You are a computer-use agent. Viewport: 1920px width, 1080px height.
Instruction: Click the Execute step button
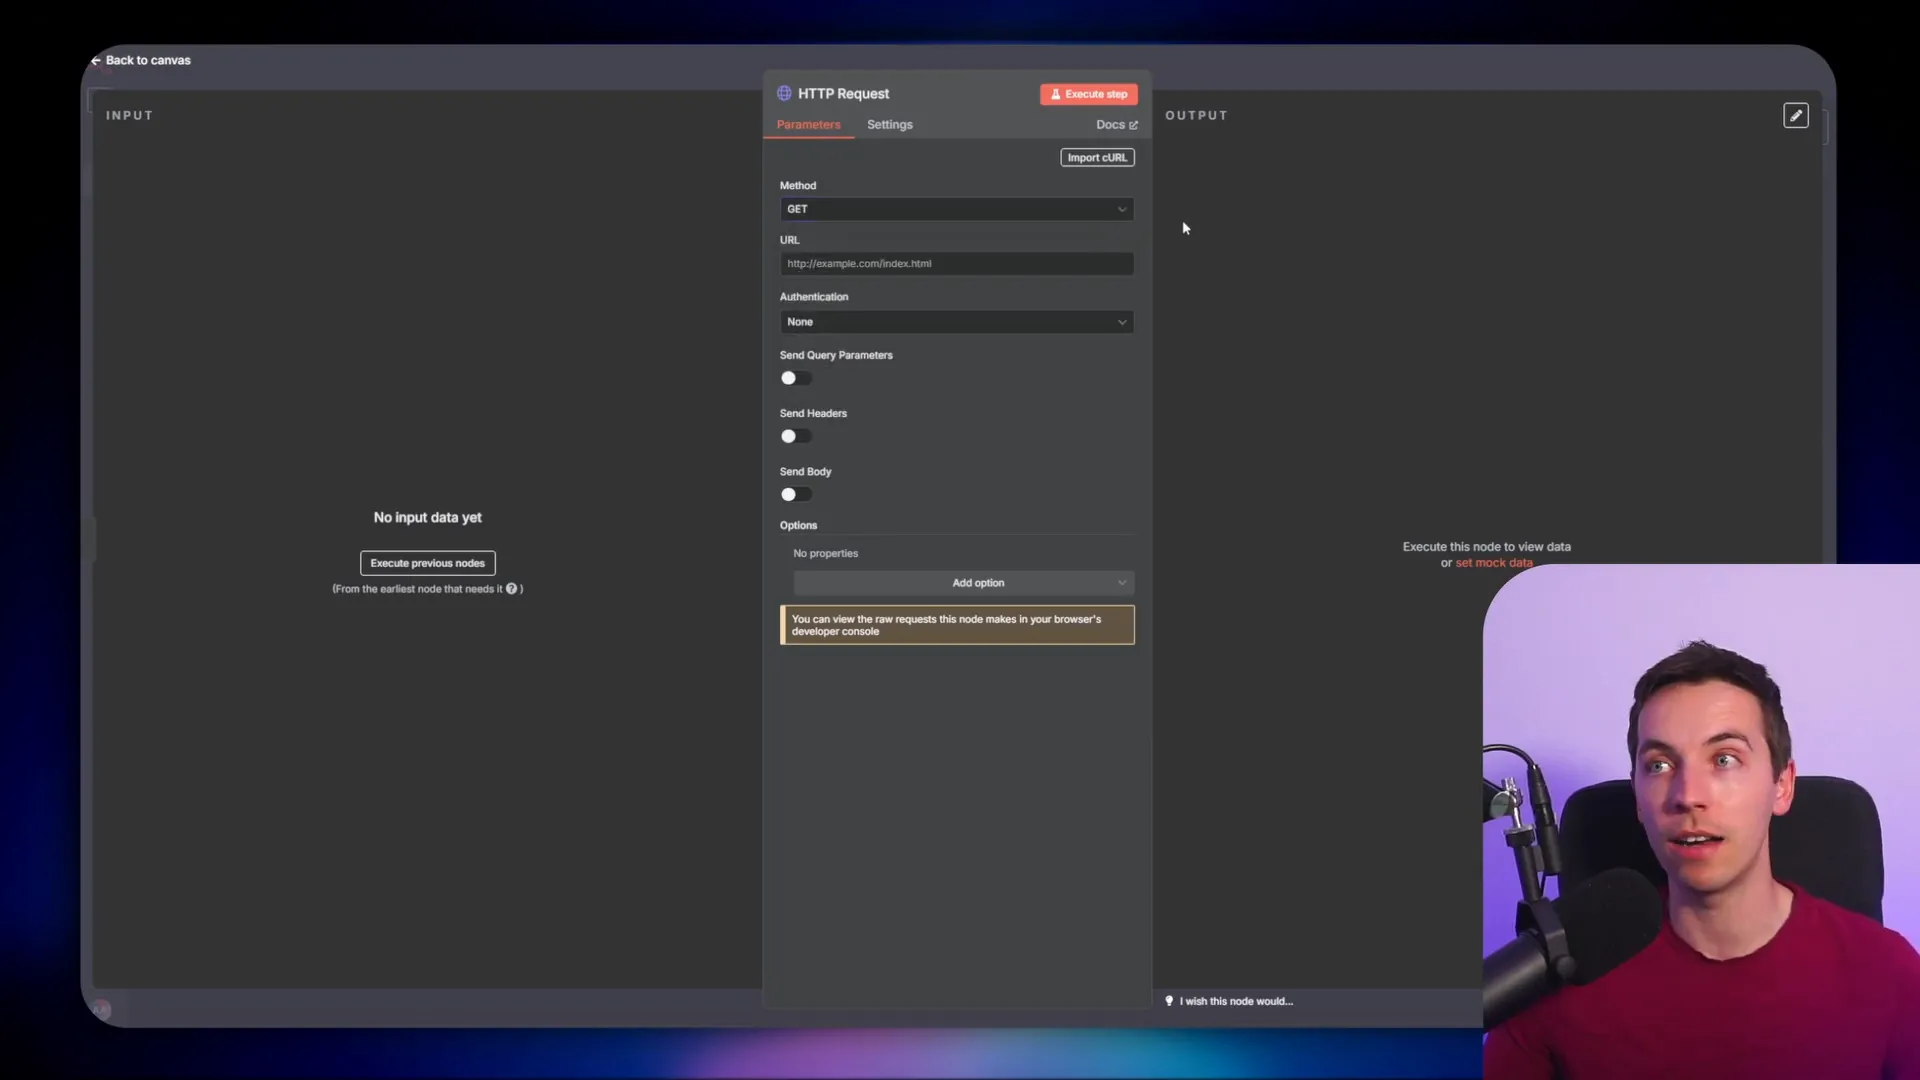click(x=1089, y=94)
